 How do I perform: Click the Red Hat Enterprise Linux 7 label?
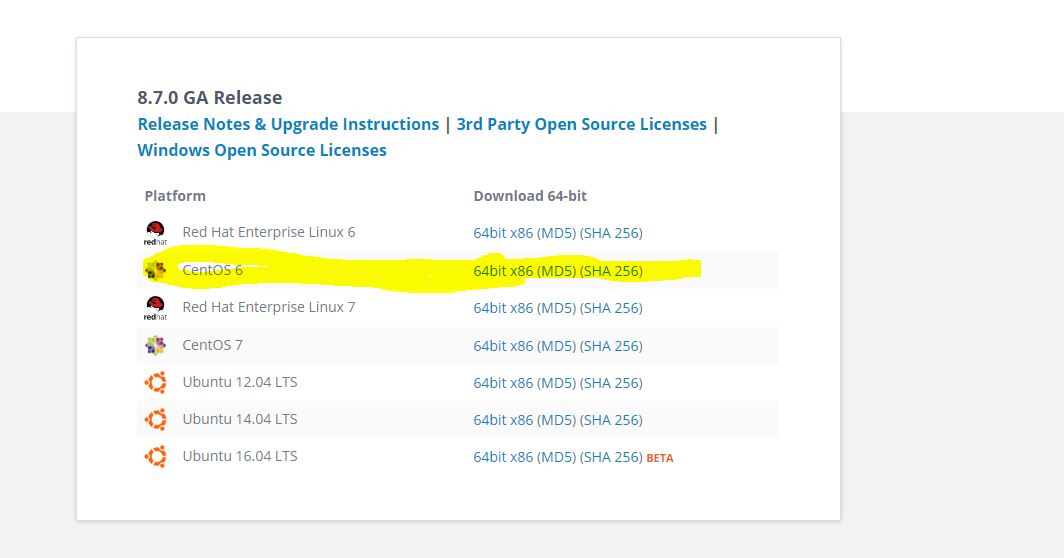click(269, 308)
